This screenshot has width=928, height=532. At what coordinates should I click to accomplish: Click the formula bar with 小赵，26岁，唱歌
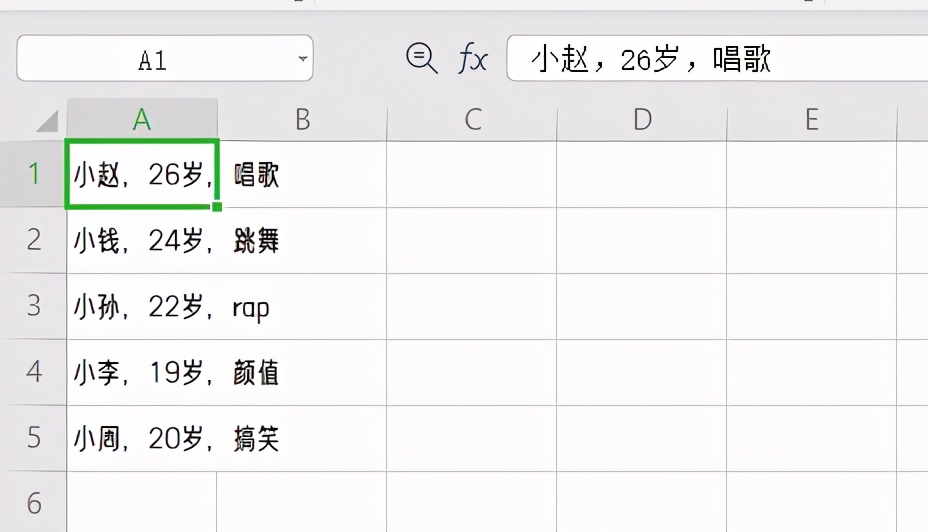coord(717,58)
